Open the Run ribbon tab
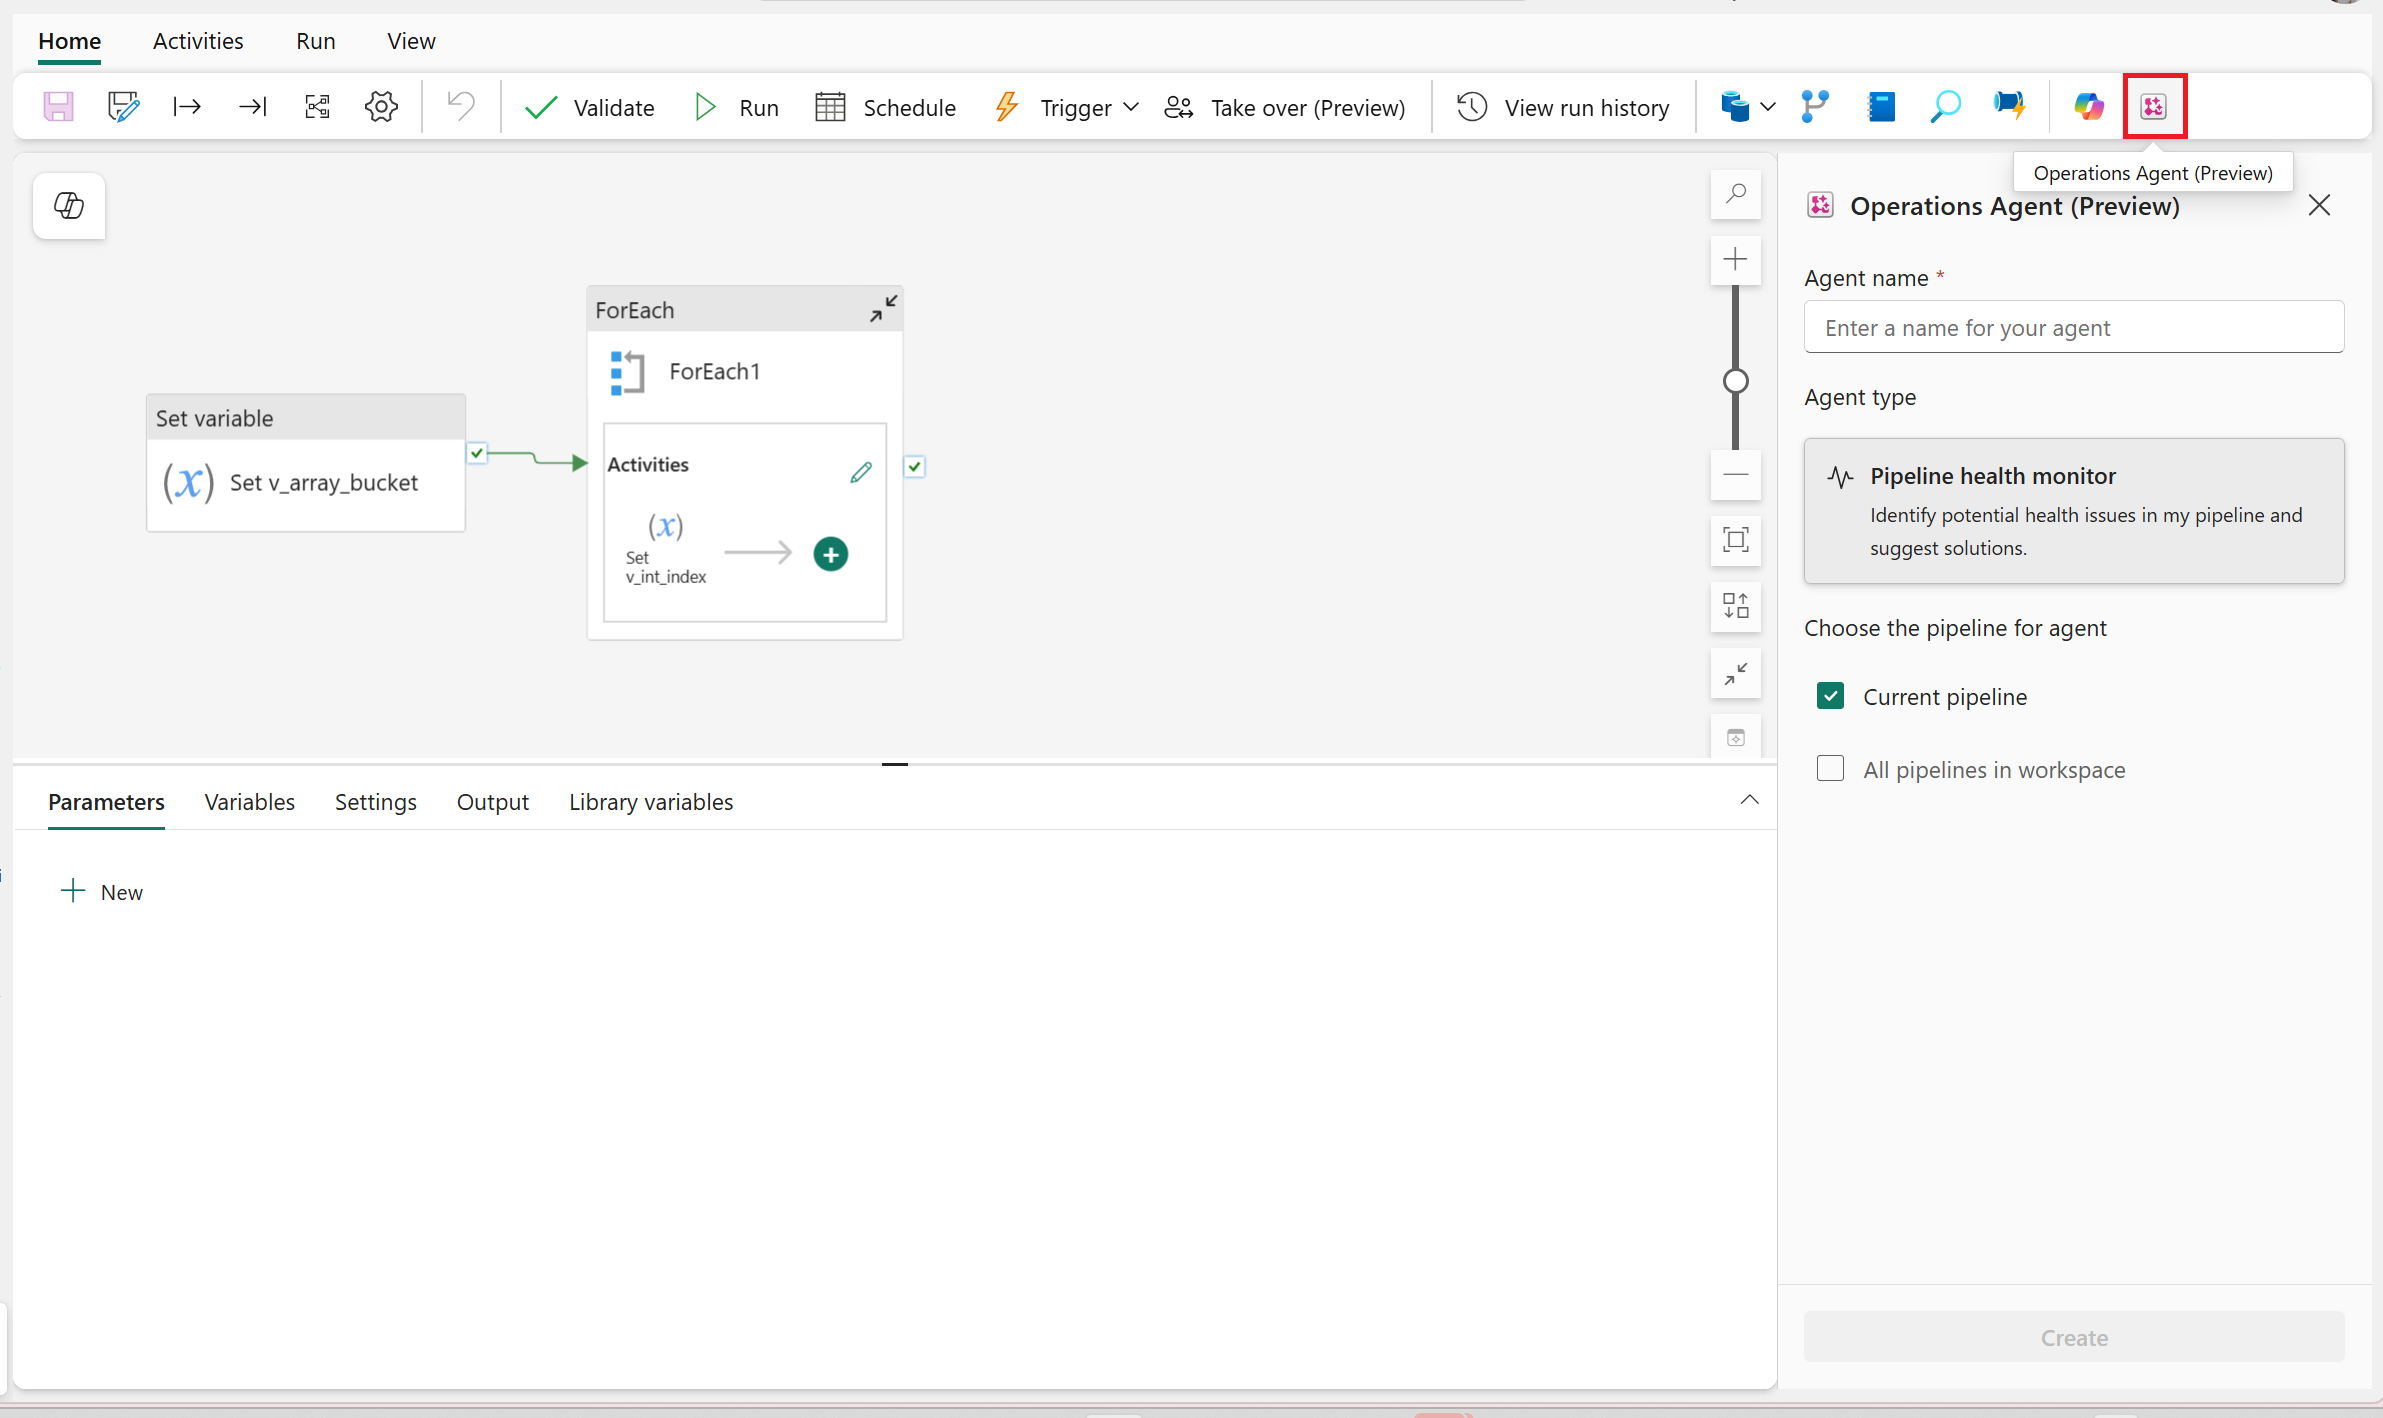The height and width of the screenshot is (1418, 2383). (316, 41)
